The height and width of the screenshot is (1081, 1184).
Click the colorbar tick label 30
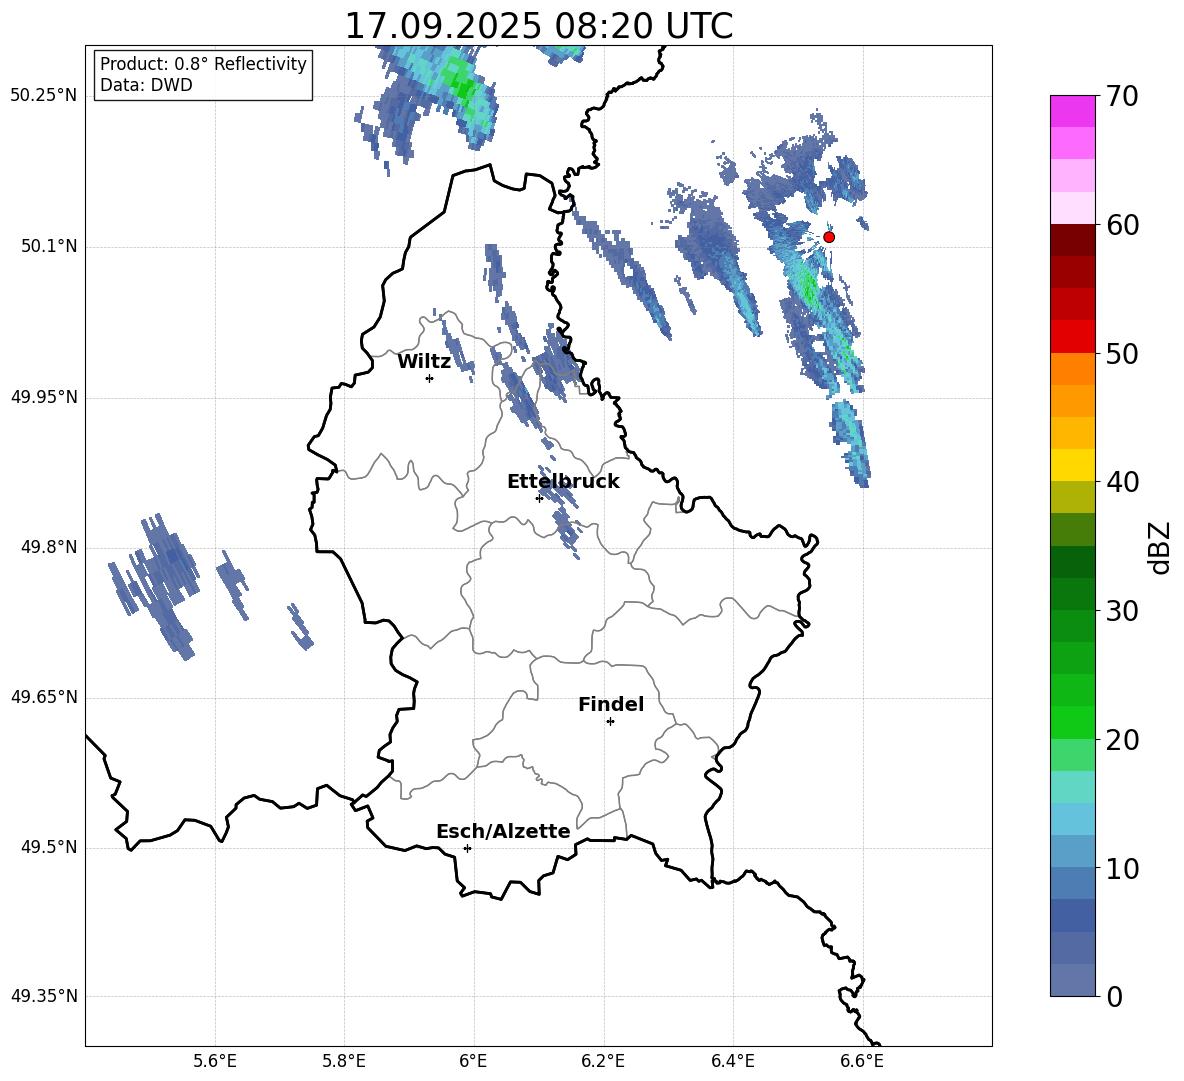coord(1122,611)
